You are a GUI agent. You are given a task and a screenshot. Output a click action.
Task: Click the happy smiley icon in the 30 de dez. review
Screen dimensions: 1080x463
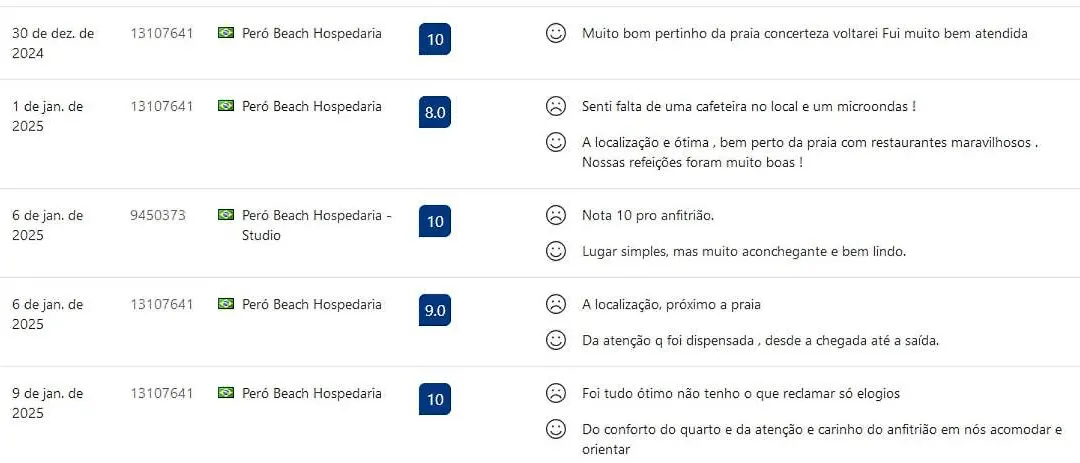555,33
